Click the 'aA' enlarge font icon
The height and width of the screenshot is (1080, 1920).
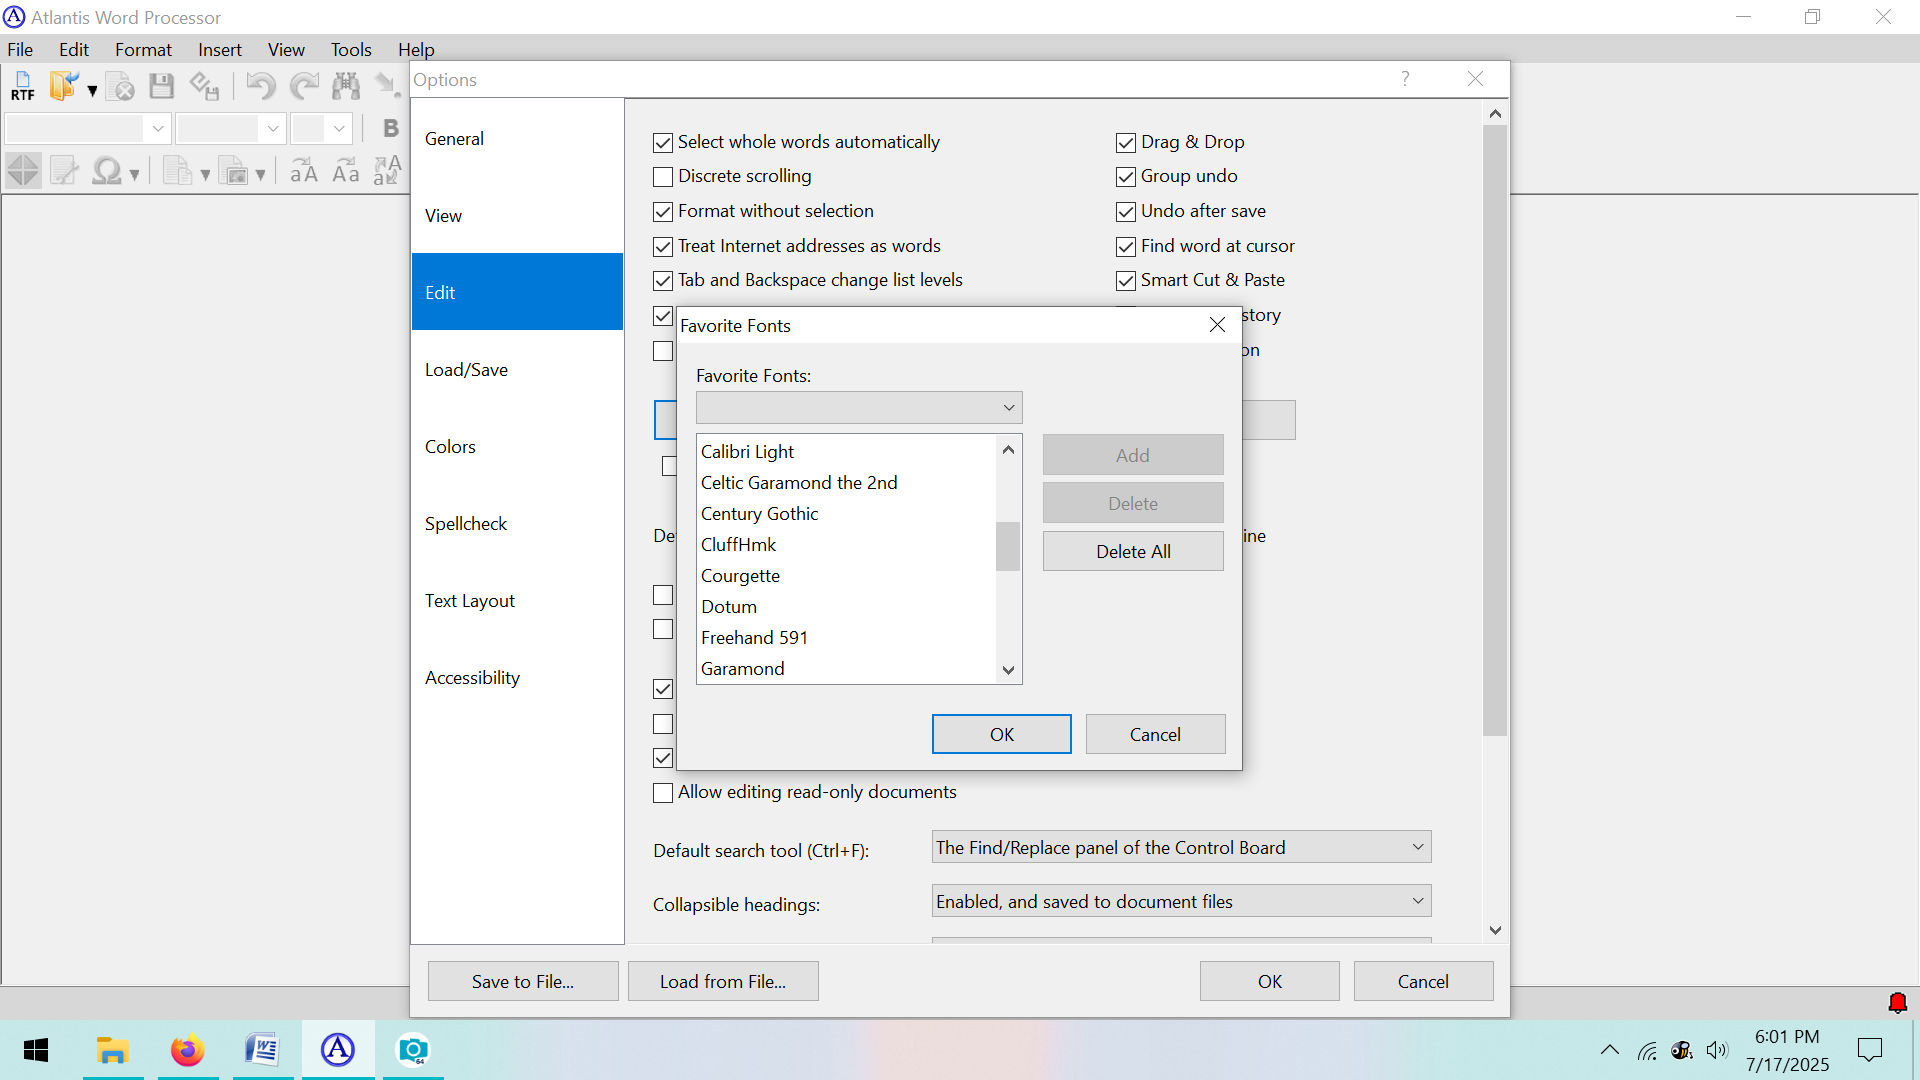click(x=304, y=171)
